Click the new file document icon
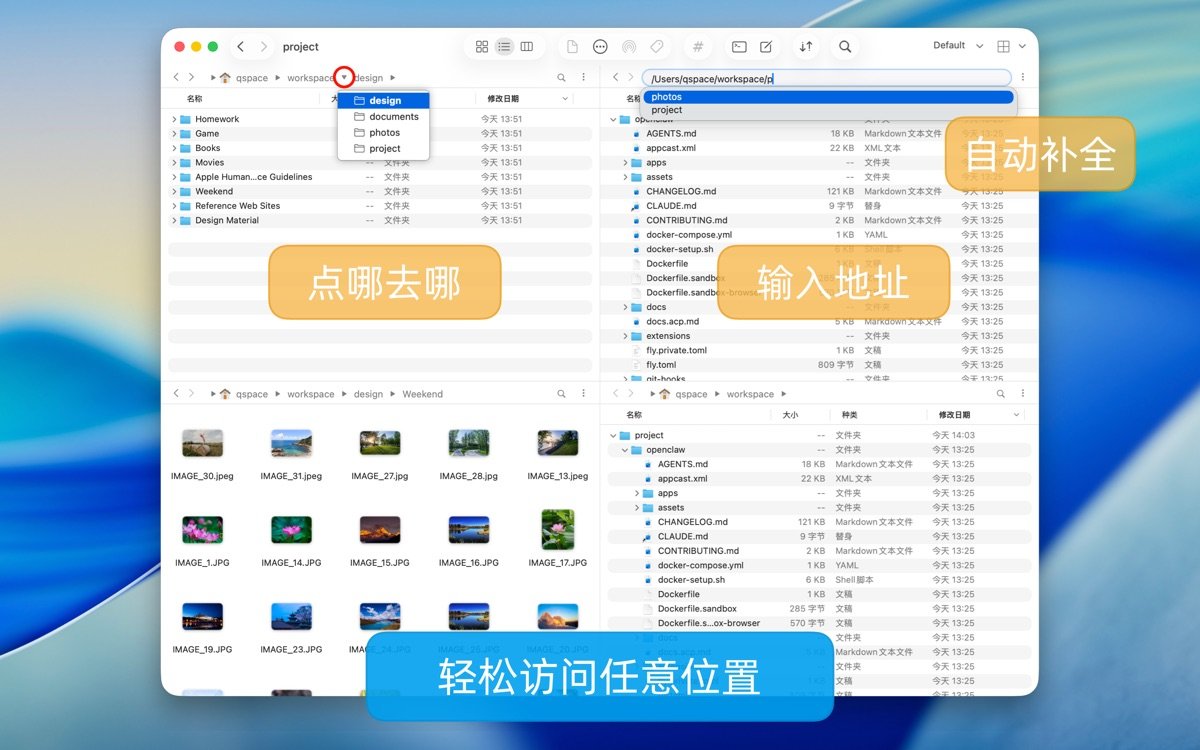The image size is (1200, 750). coord(571,46)
